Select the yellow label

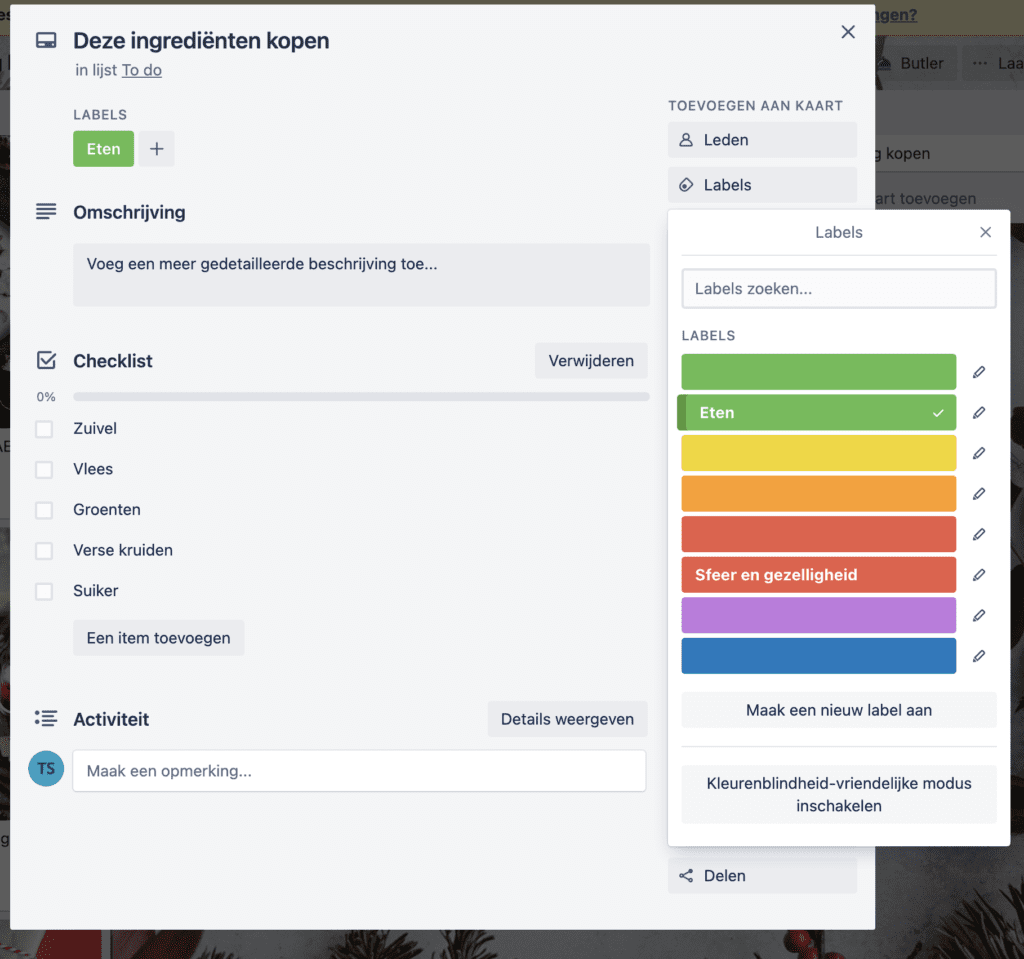[x=818, y=453]
